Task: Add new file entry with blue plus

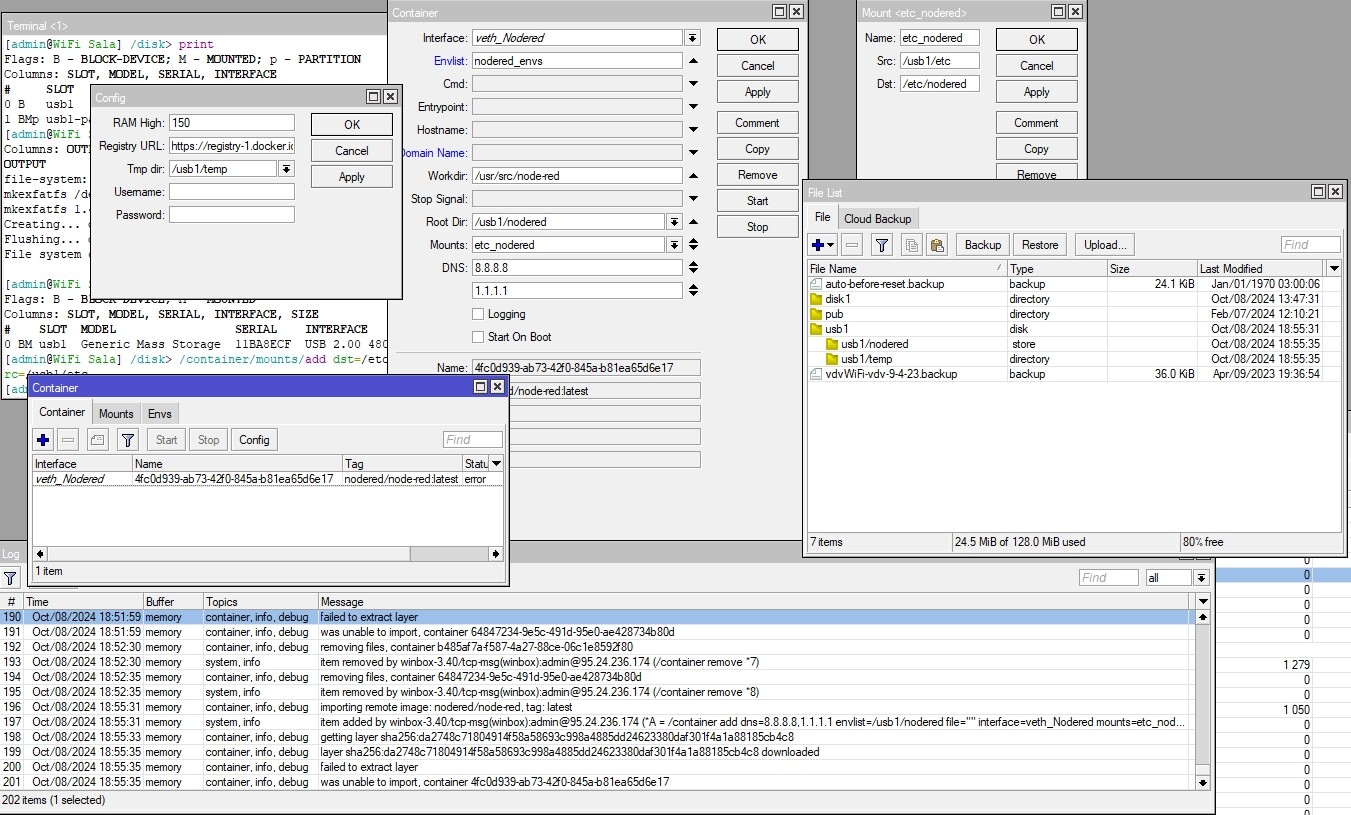Action: 823,245
